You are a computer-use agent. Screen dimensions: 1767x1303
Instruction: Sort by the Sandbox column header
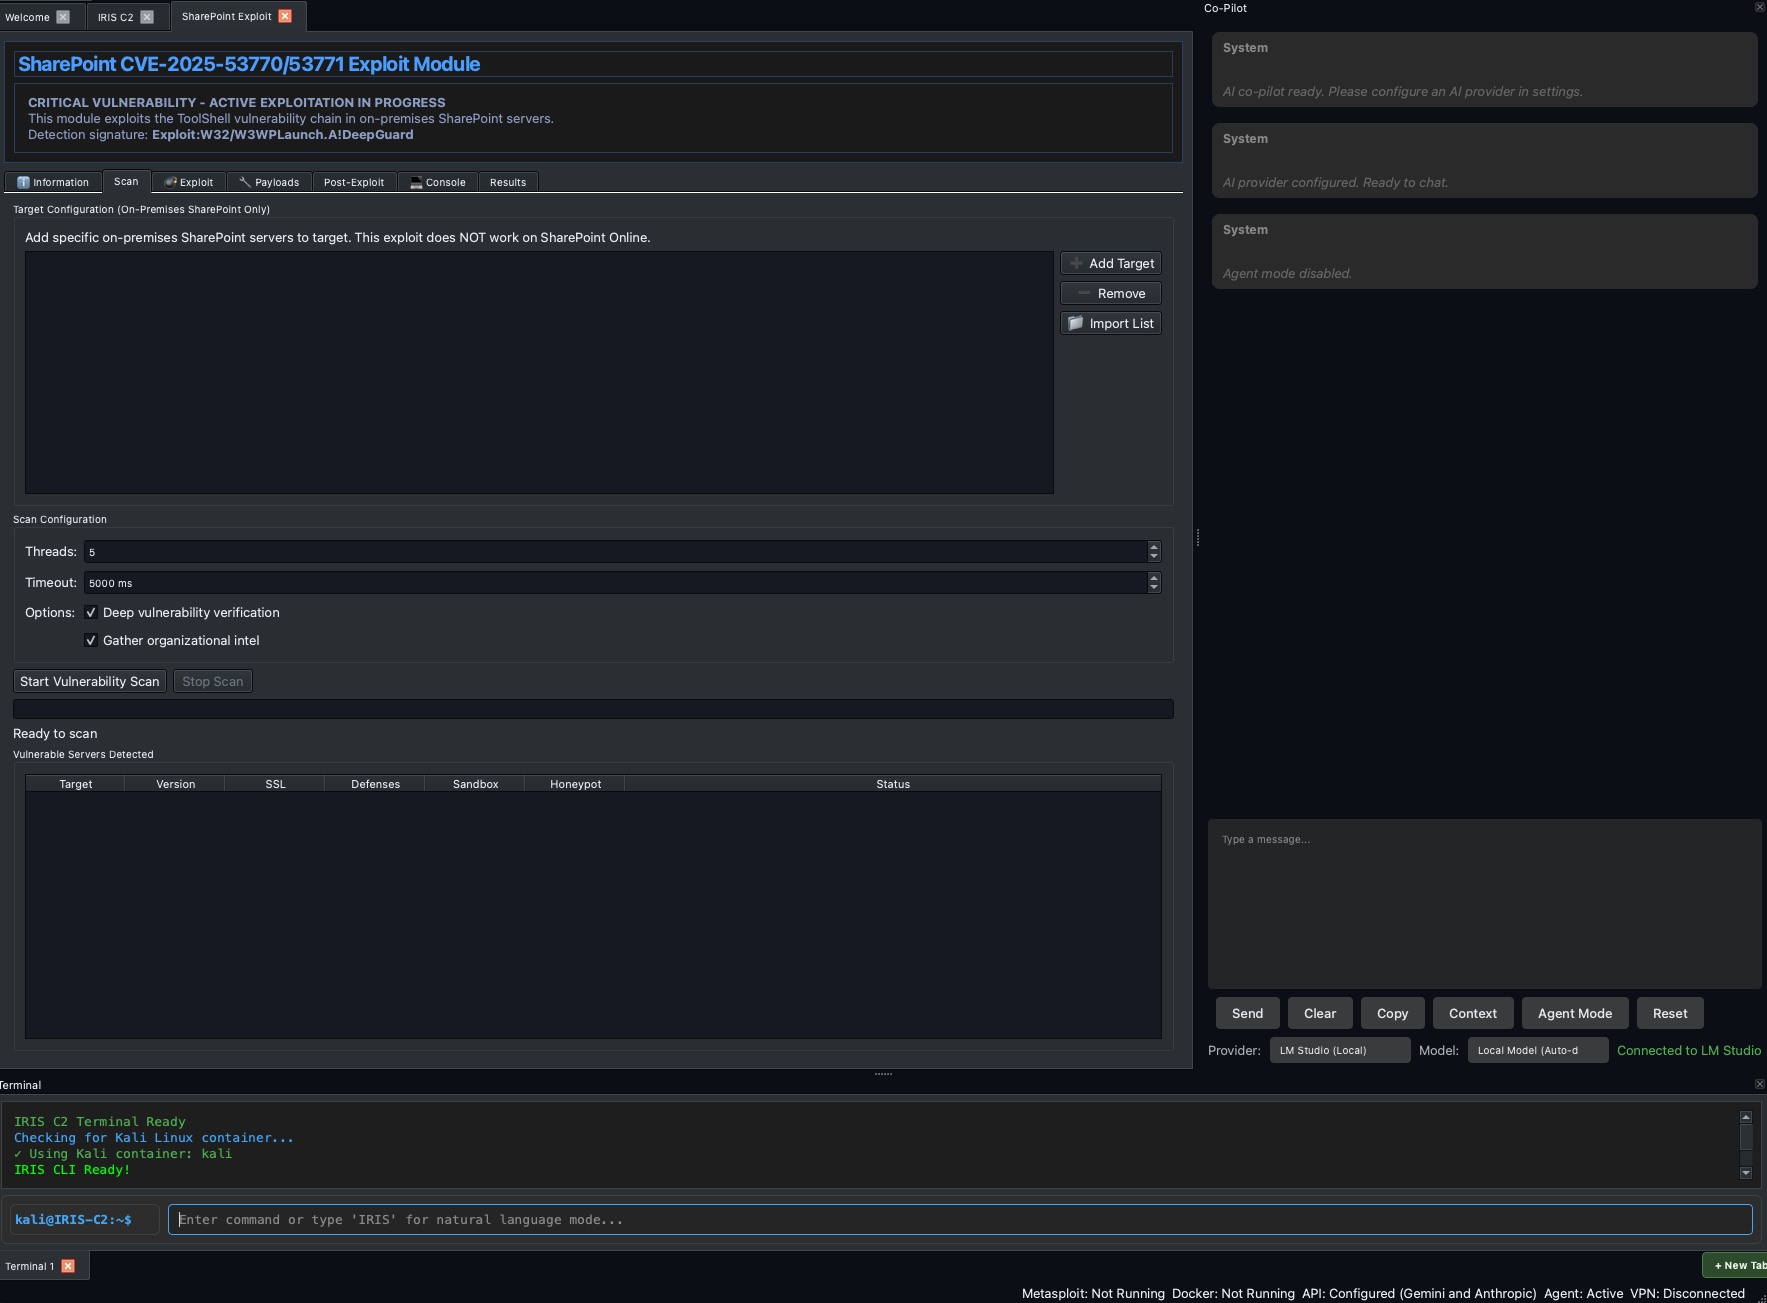475,784
